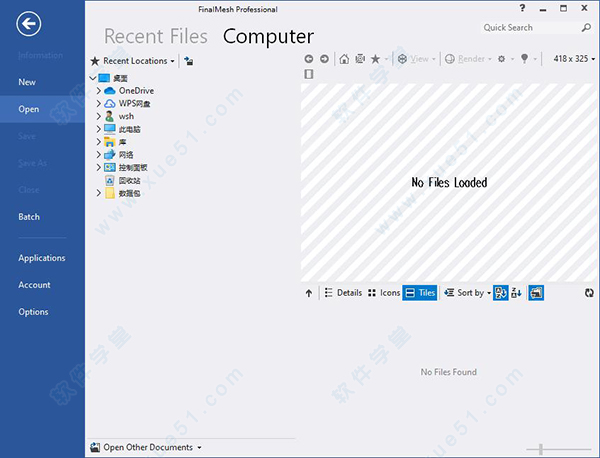Toggle the folder preview button in file toolbar

pos(536,293)
